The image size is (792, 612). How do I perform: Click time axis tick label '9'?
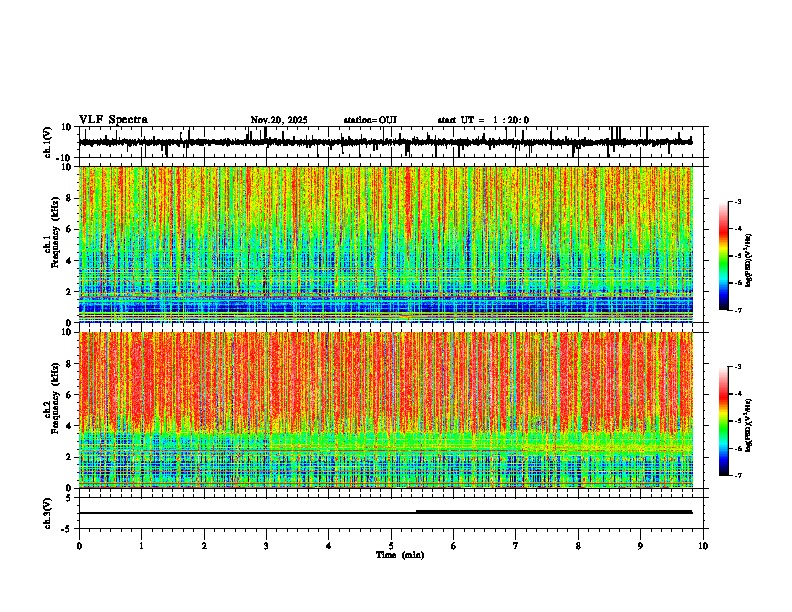click(640, 546)
